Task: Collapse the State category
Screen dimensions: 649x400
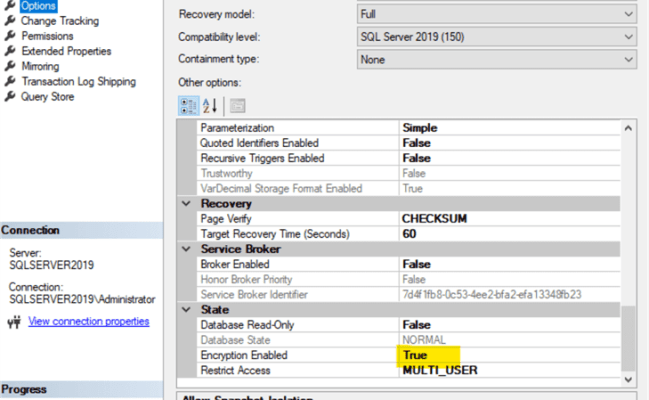Action: 186,310
